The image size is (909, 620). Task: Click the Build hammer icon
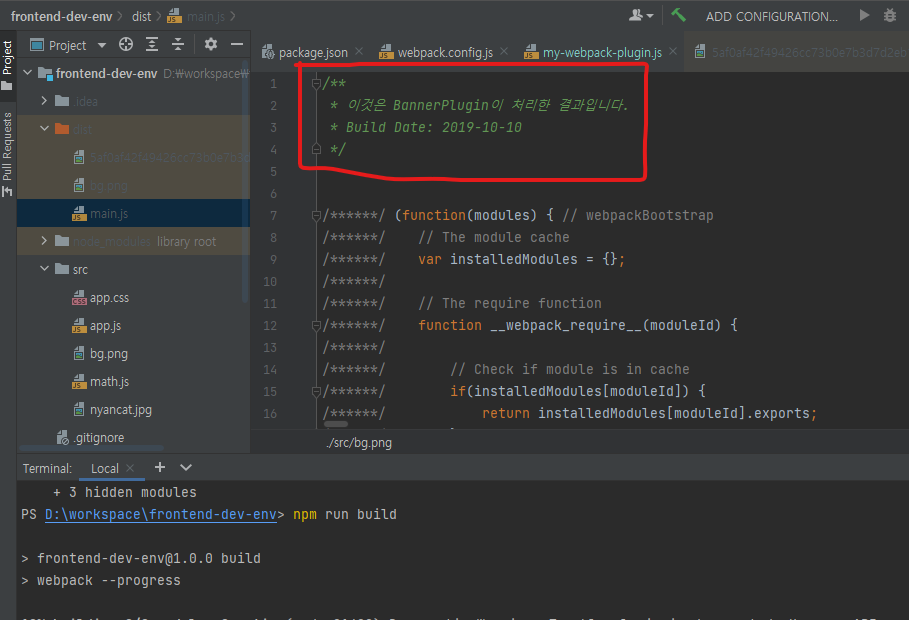pos(678,15)
